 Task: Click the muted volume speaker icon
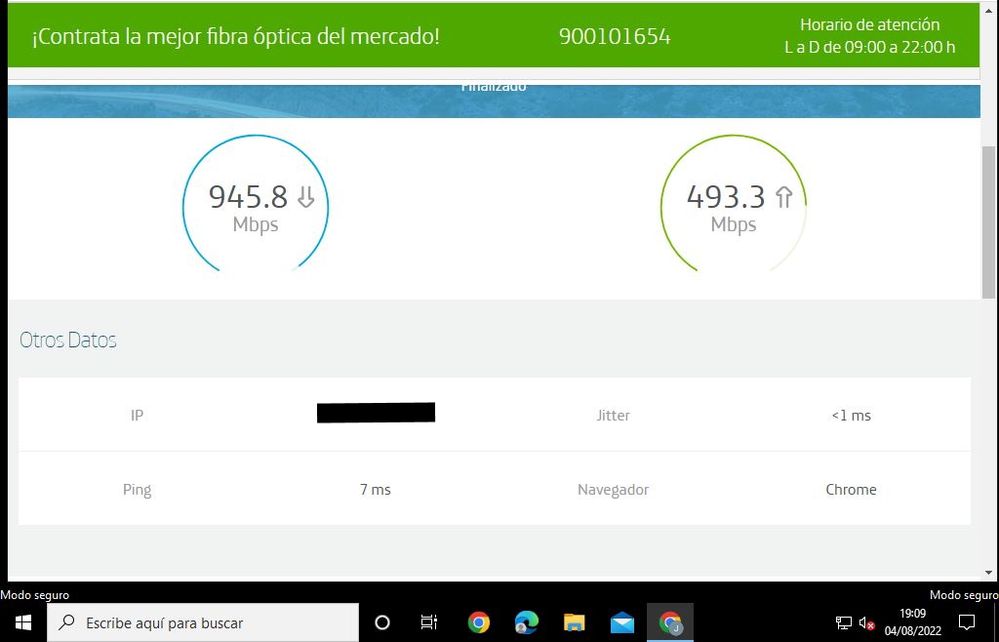[867, 623]
